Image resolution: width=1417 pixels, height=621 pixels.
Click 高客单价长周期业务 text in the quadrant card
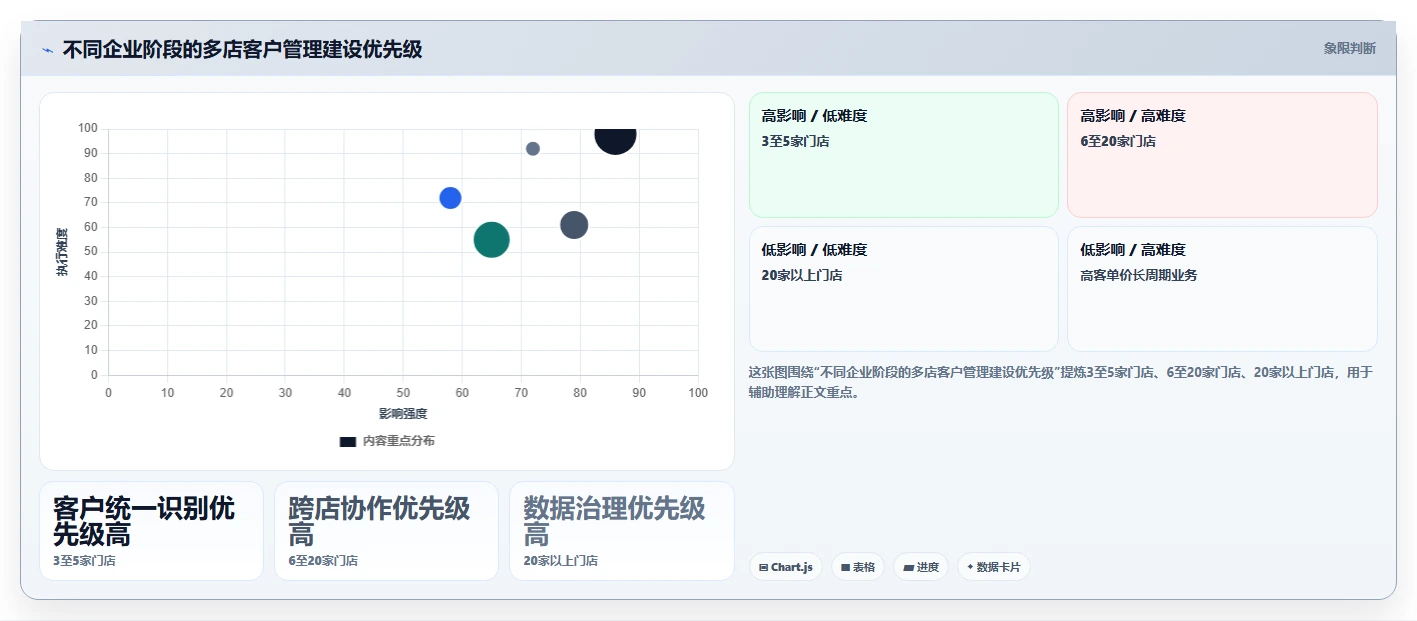[x=1138, y=275]
